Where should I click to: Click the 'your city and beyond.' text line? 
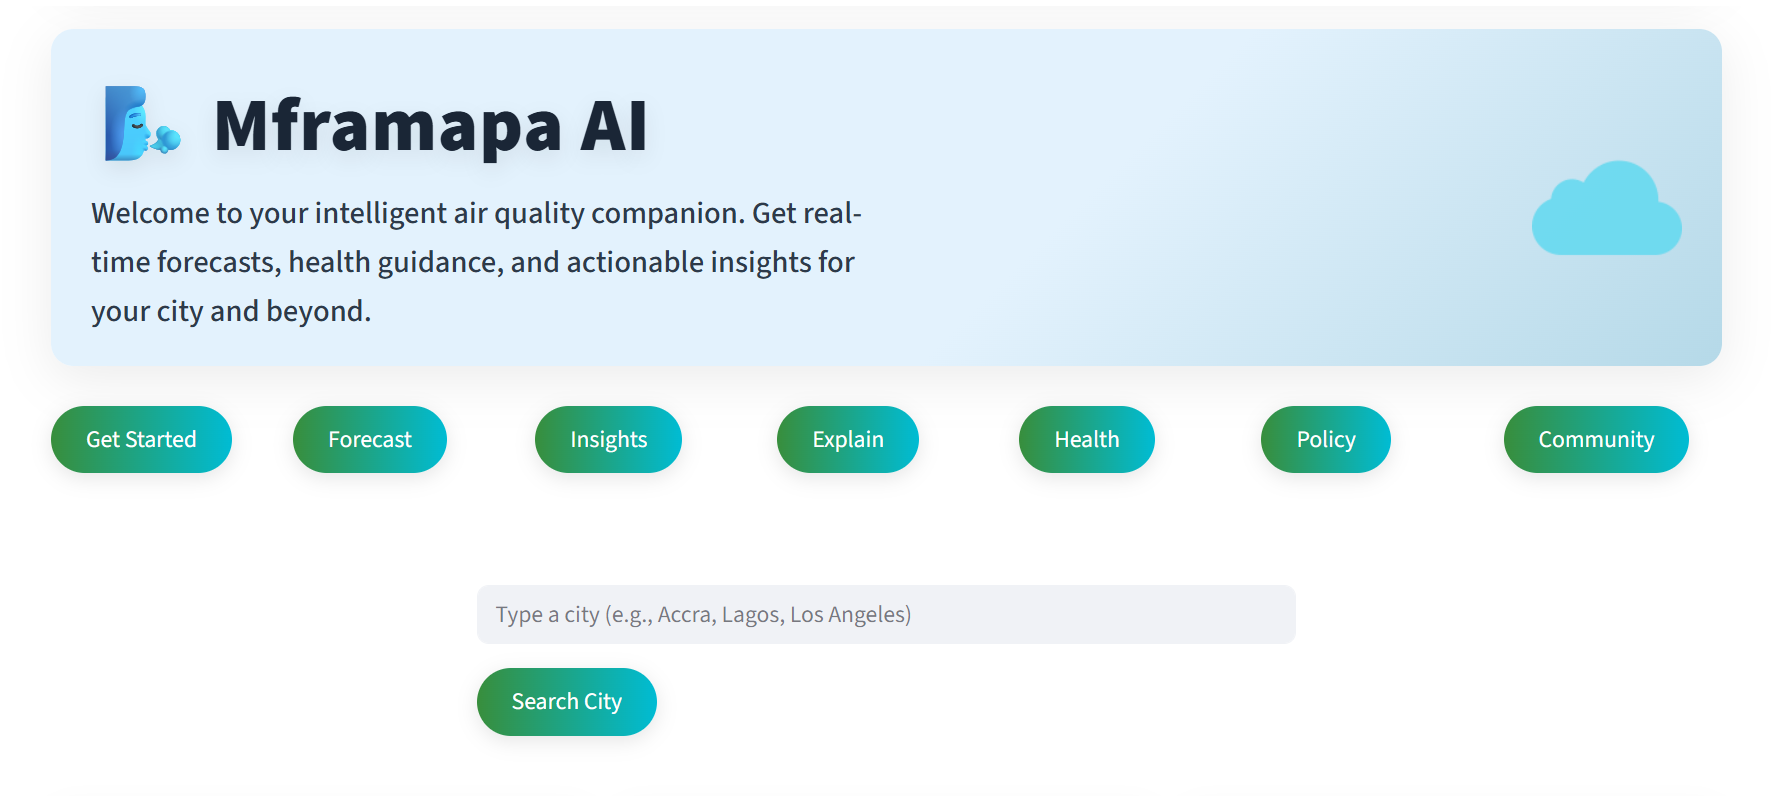231,312
